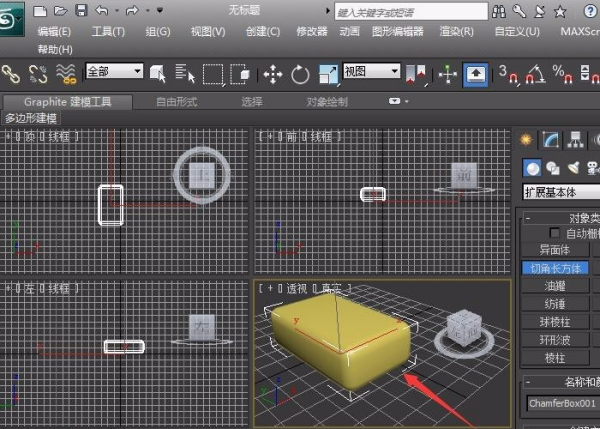This screenshot has height=429, width=600.
Task: Collapse the 对象类型 rollout
Action: coord(528,219)
